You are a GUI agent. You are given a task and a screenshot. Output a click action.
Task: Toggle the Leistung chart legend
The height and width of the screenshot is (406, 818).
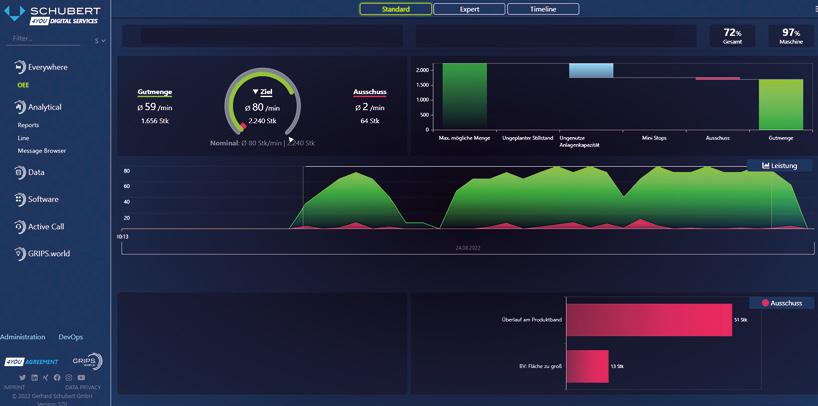[x=779, y=165]
